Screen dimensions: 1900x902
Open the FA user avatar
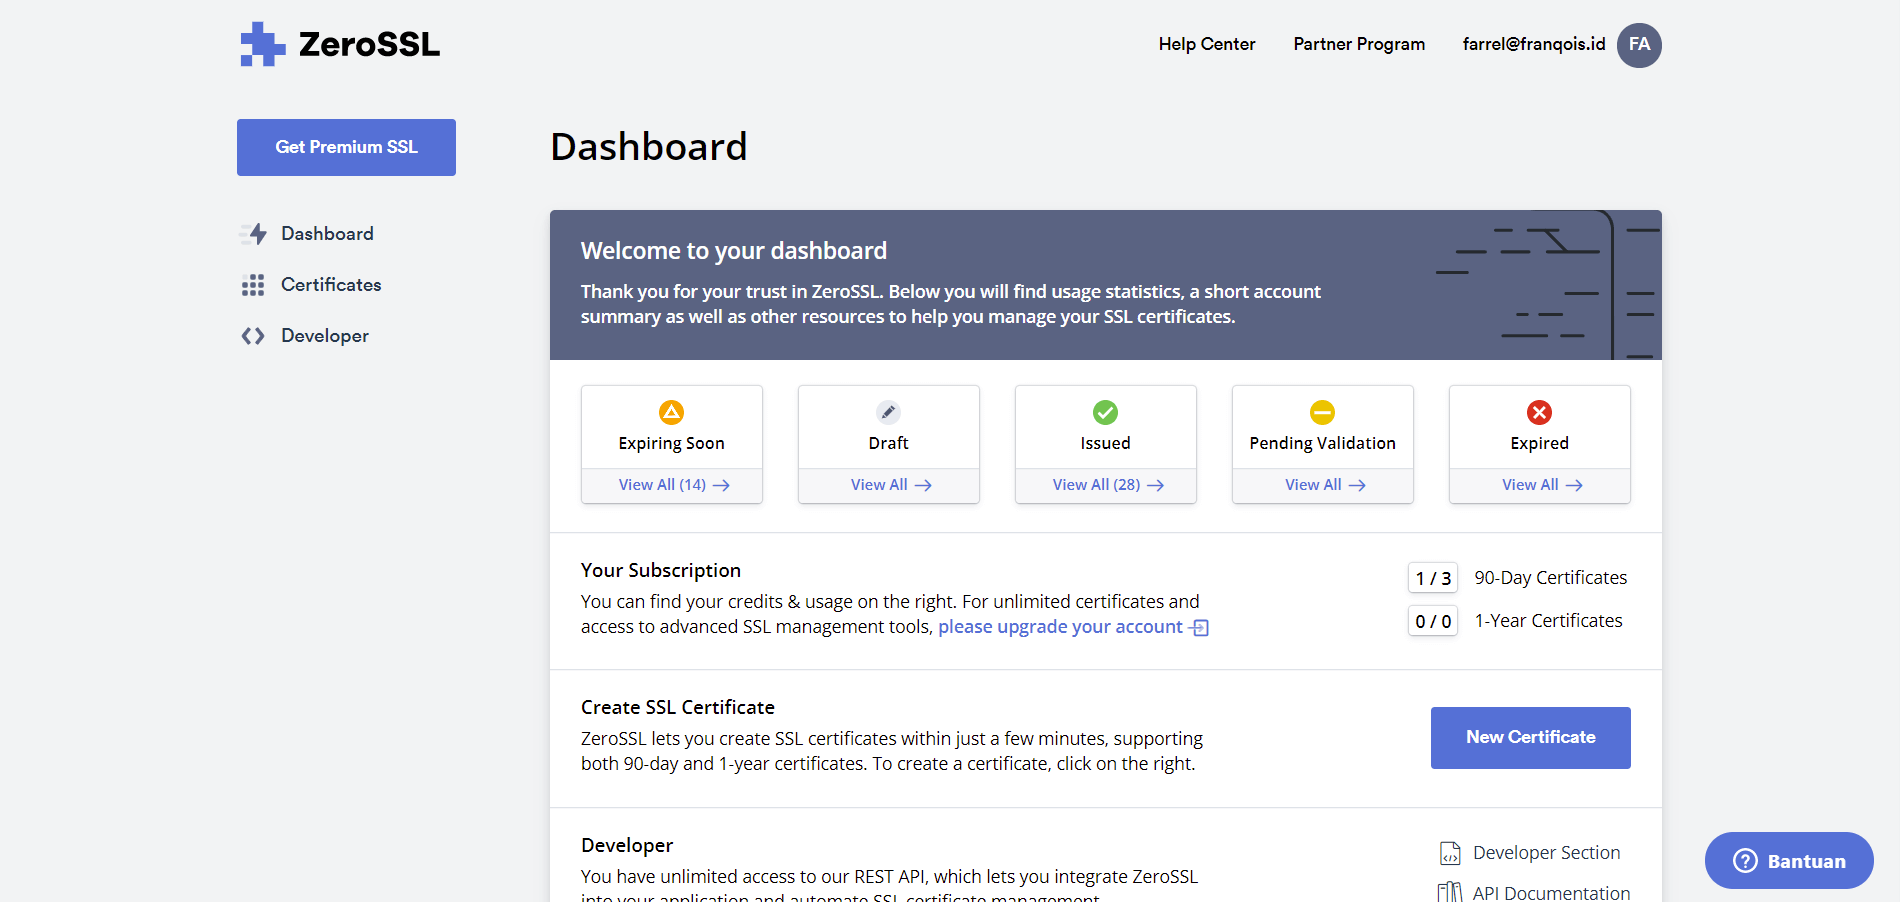tap(1639, 45)
